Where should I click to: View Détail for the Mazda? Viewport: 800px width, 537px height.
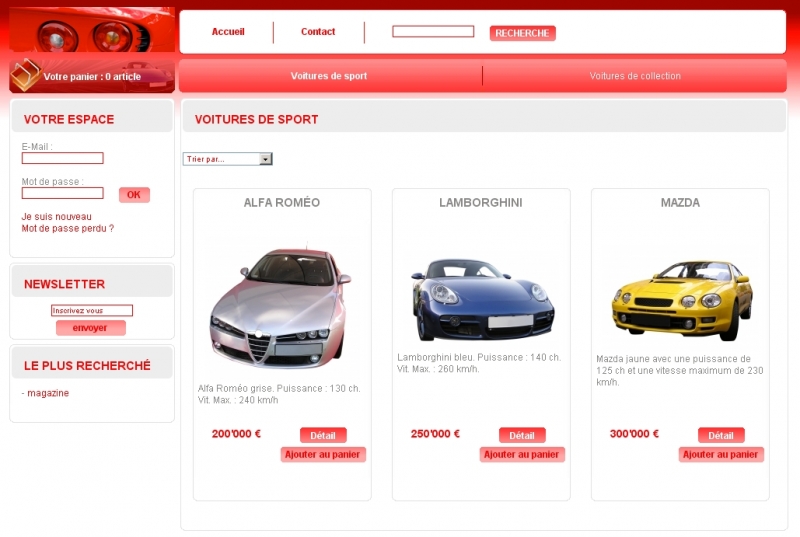721,436
